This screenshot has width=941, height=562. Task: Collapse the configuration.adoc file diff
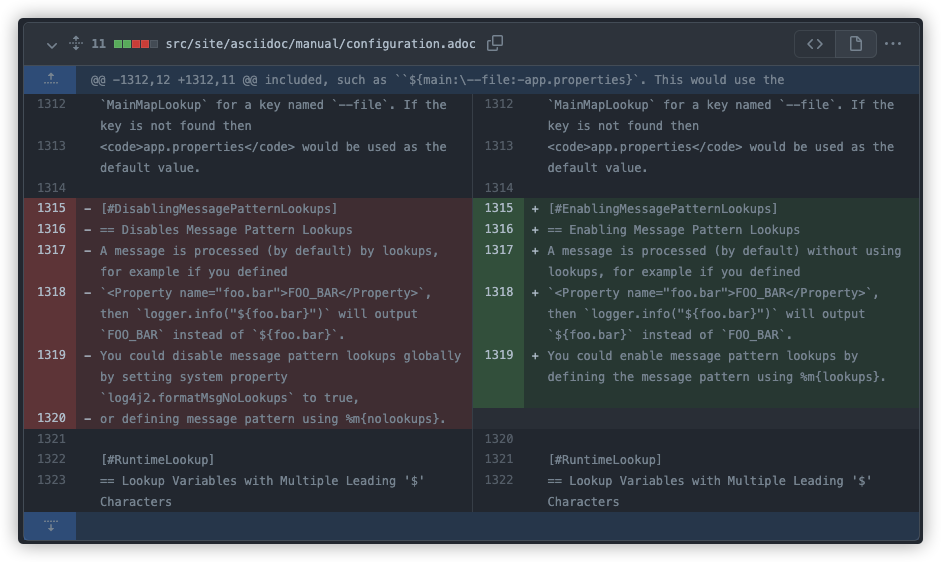coord(52,44)
